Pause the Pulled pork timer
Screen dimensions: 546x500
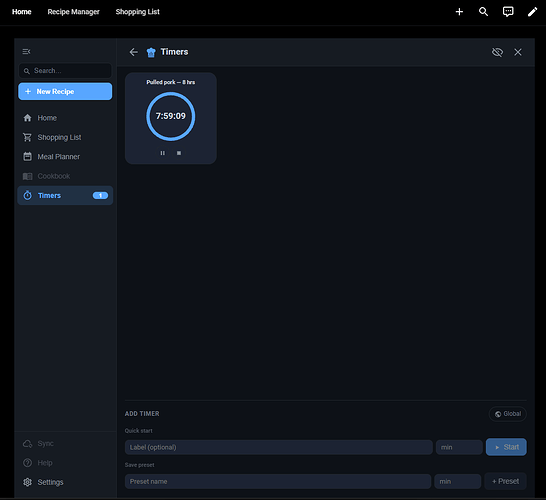[x=163, y=153]
